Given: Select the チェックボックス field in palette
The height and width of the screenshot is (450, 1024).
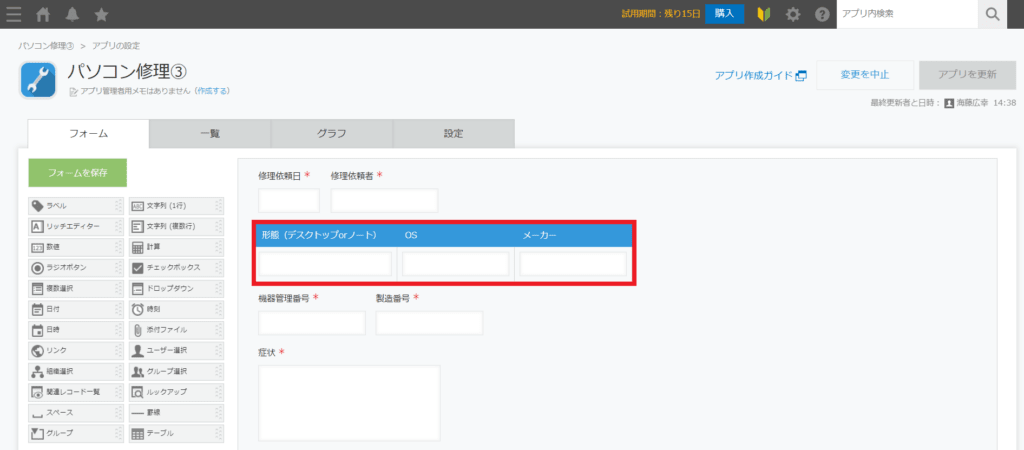Looking at the screenshot, I should (176, 268).
